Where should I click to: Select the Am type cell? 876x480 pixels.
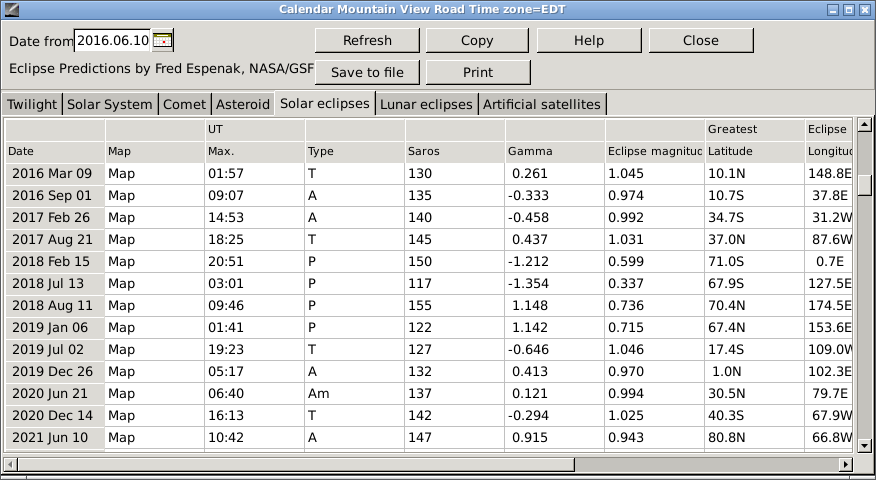(354, 394)
